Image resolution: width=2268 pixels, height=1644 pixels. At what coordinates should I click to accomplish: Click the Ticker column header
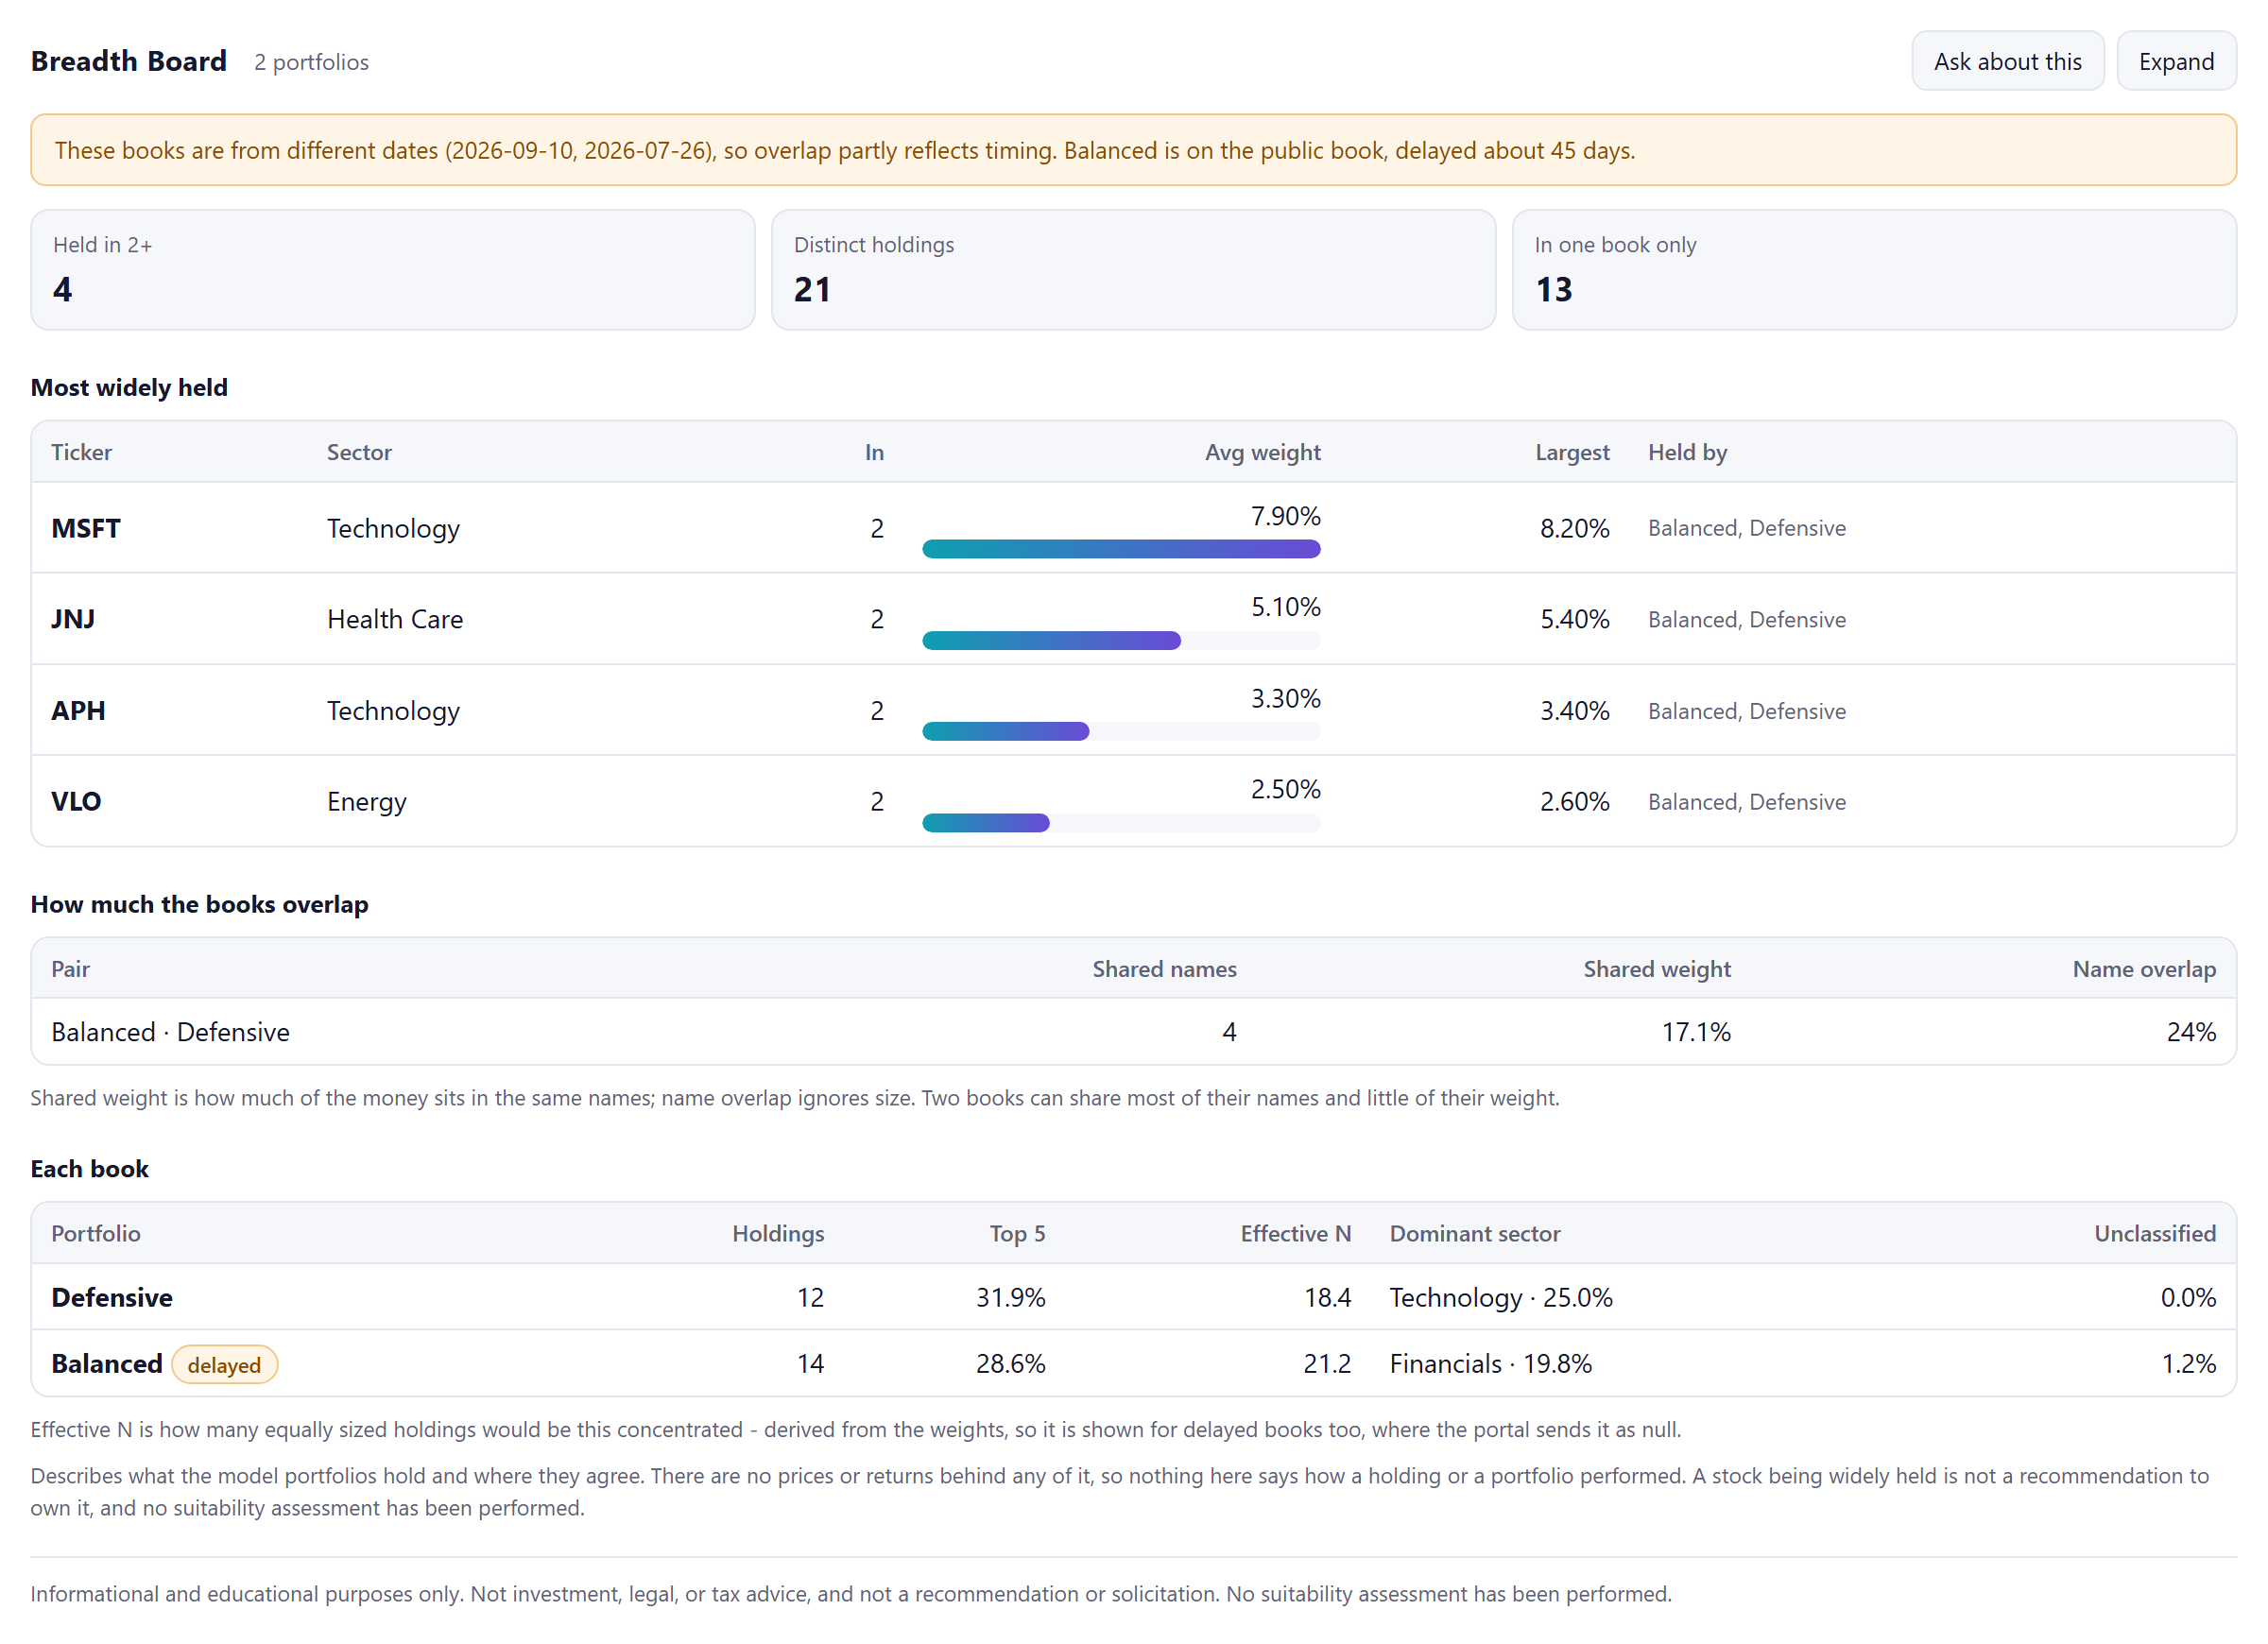[81, 452]
